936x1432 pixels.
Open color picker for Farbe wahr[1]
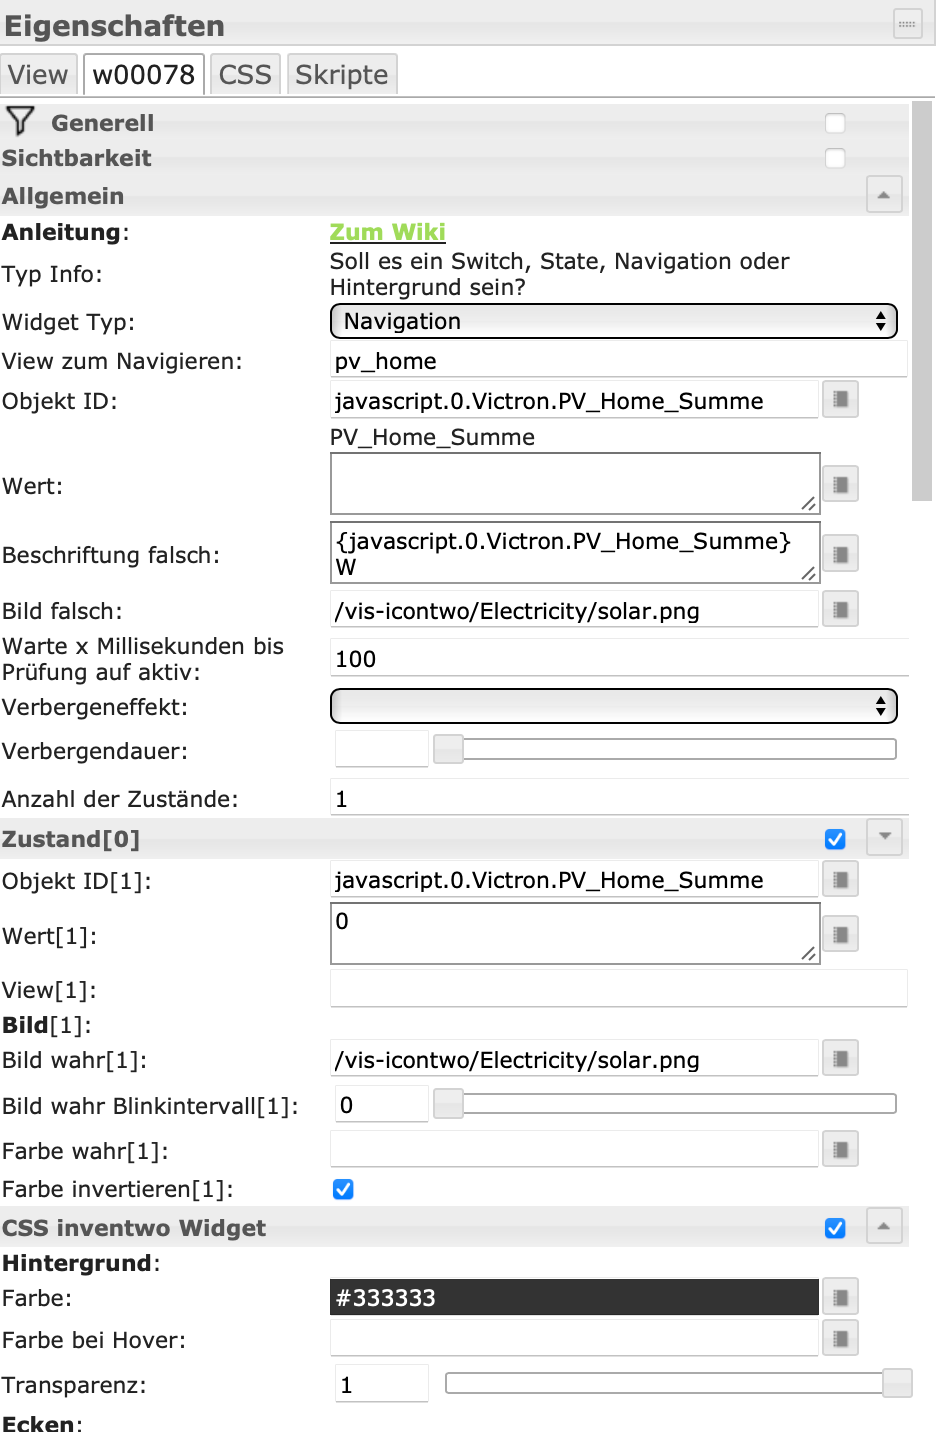point(840,1150)
